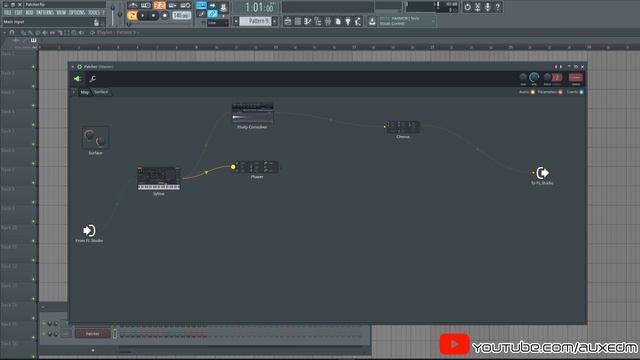Click the previous pattern arrow
The image size is (640, 360).
coord(236,21)
